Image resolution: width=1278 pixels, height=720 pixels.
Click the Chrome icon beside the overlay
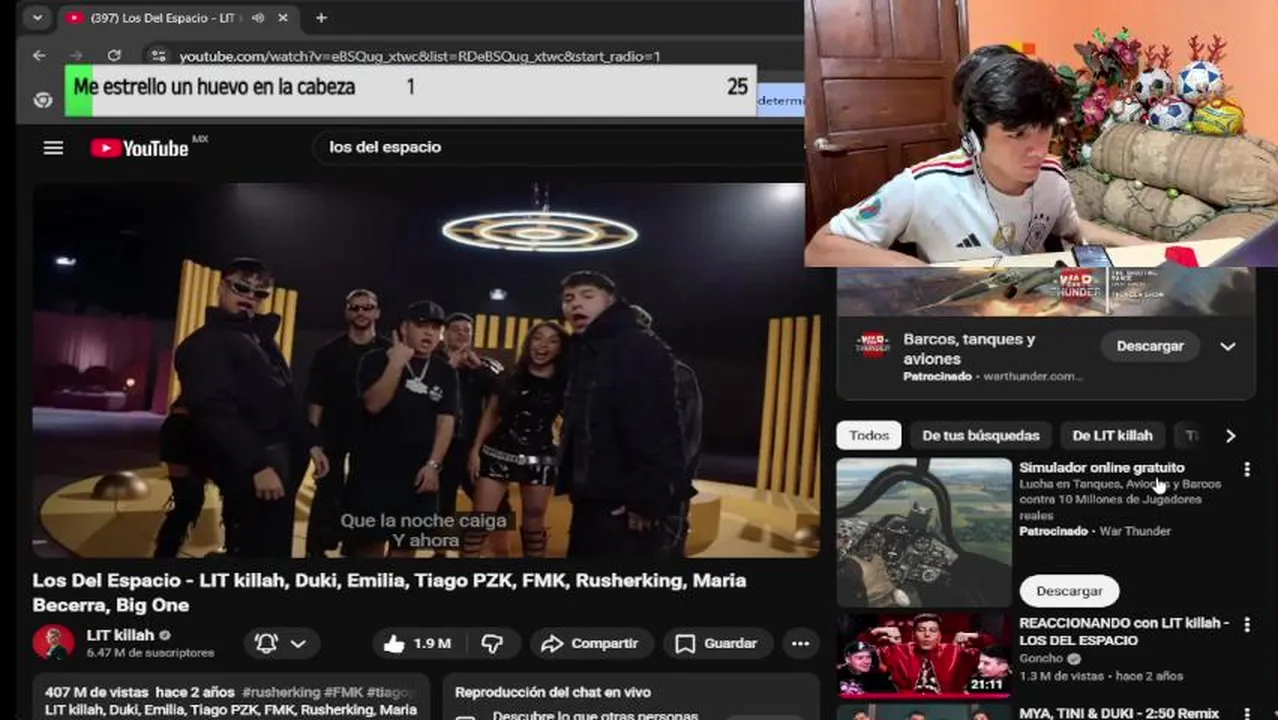(x=42, y=100)
